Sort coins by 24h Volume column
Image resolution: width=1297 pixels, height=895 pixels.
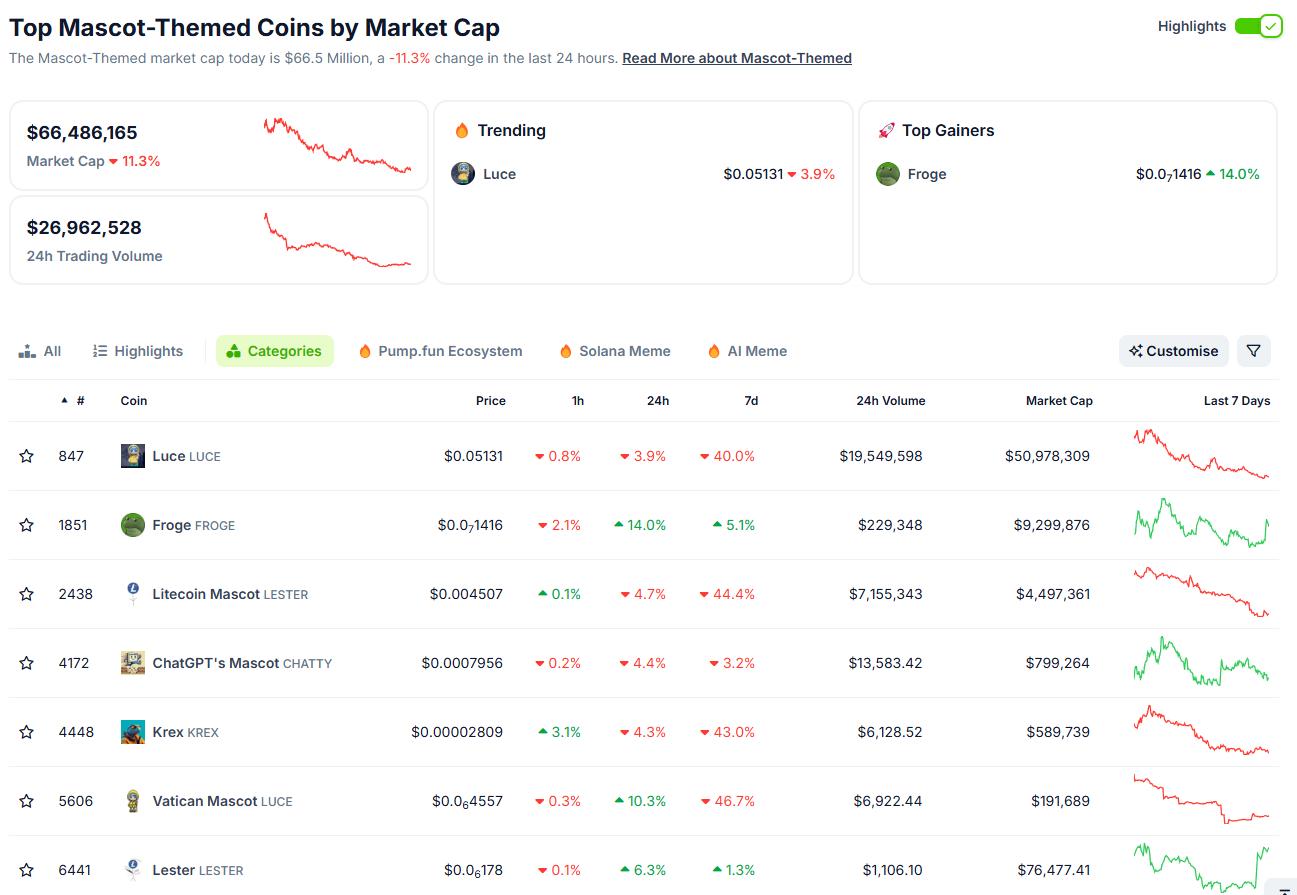click(x=890, y=400)
